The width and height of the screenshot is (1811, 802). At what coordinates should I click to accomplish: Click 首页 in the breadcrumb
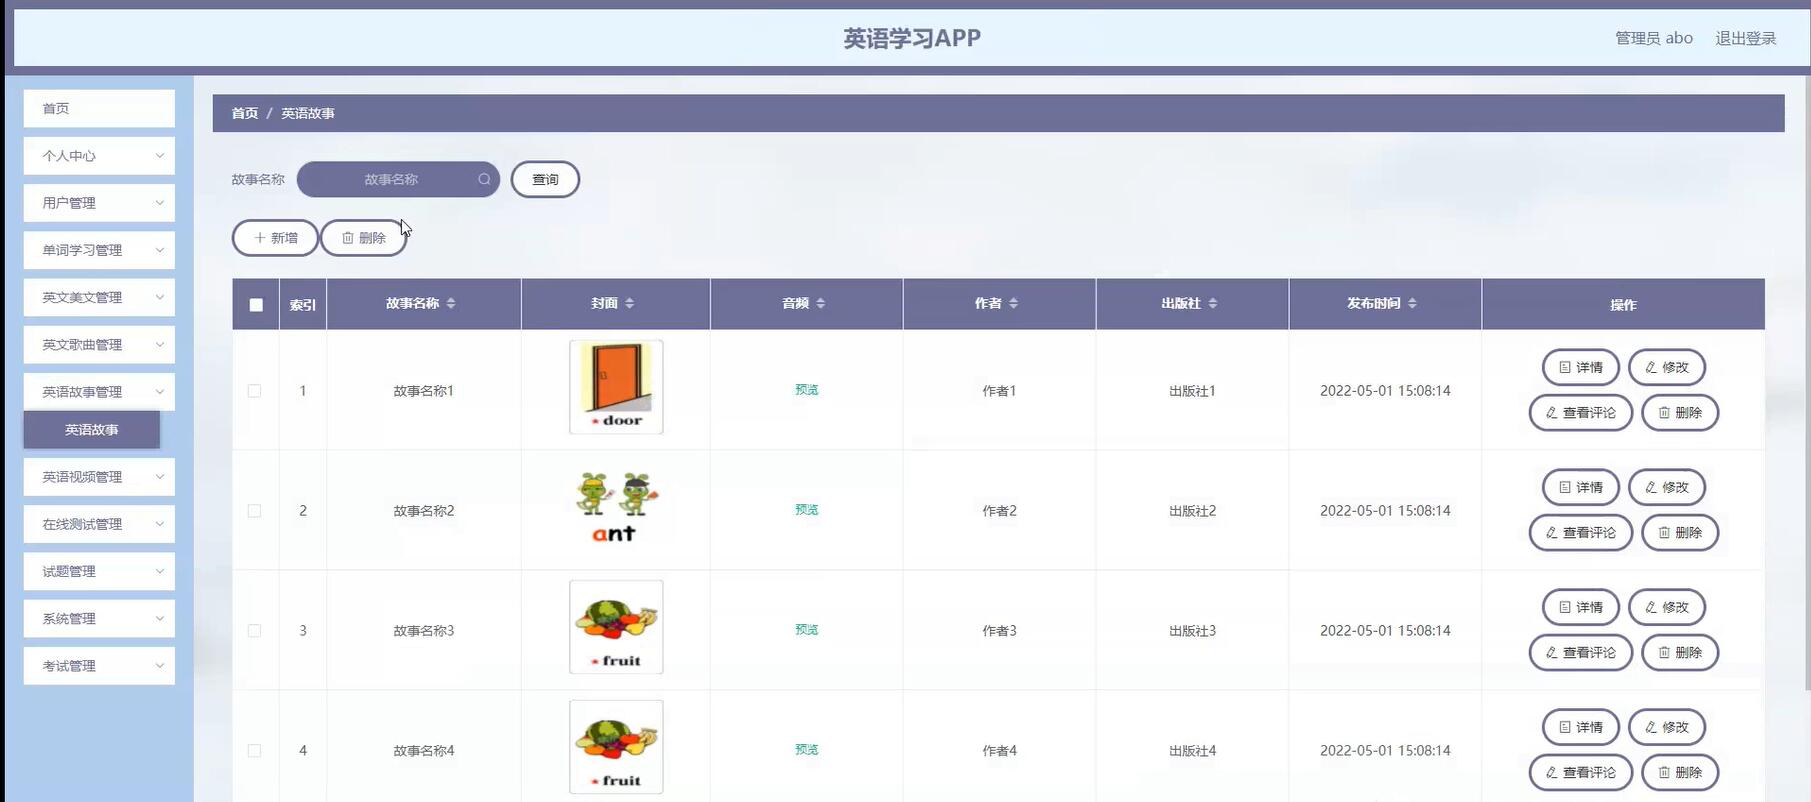[x=245, y=113]
